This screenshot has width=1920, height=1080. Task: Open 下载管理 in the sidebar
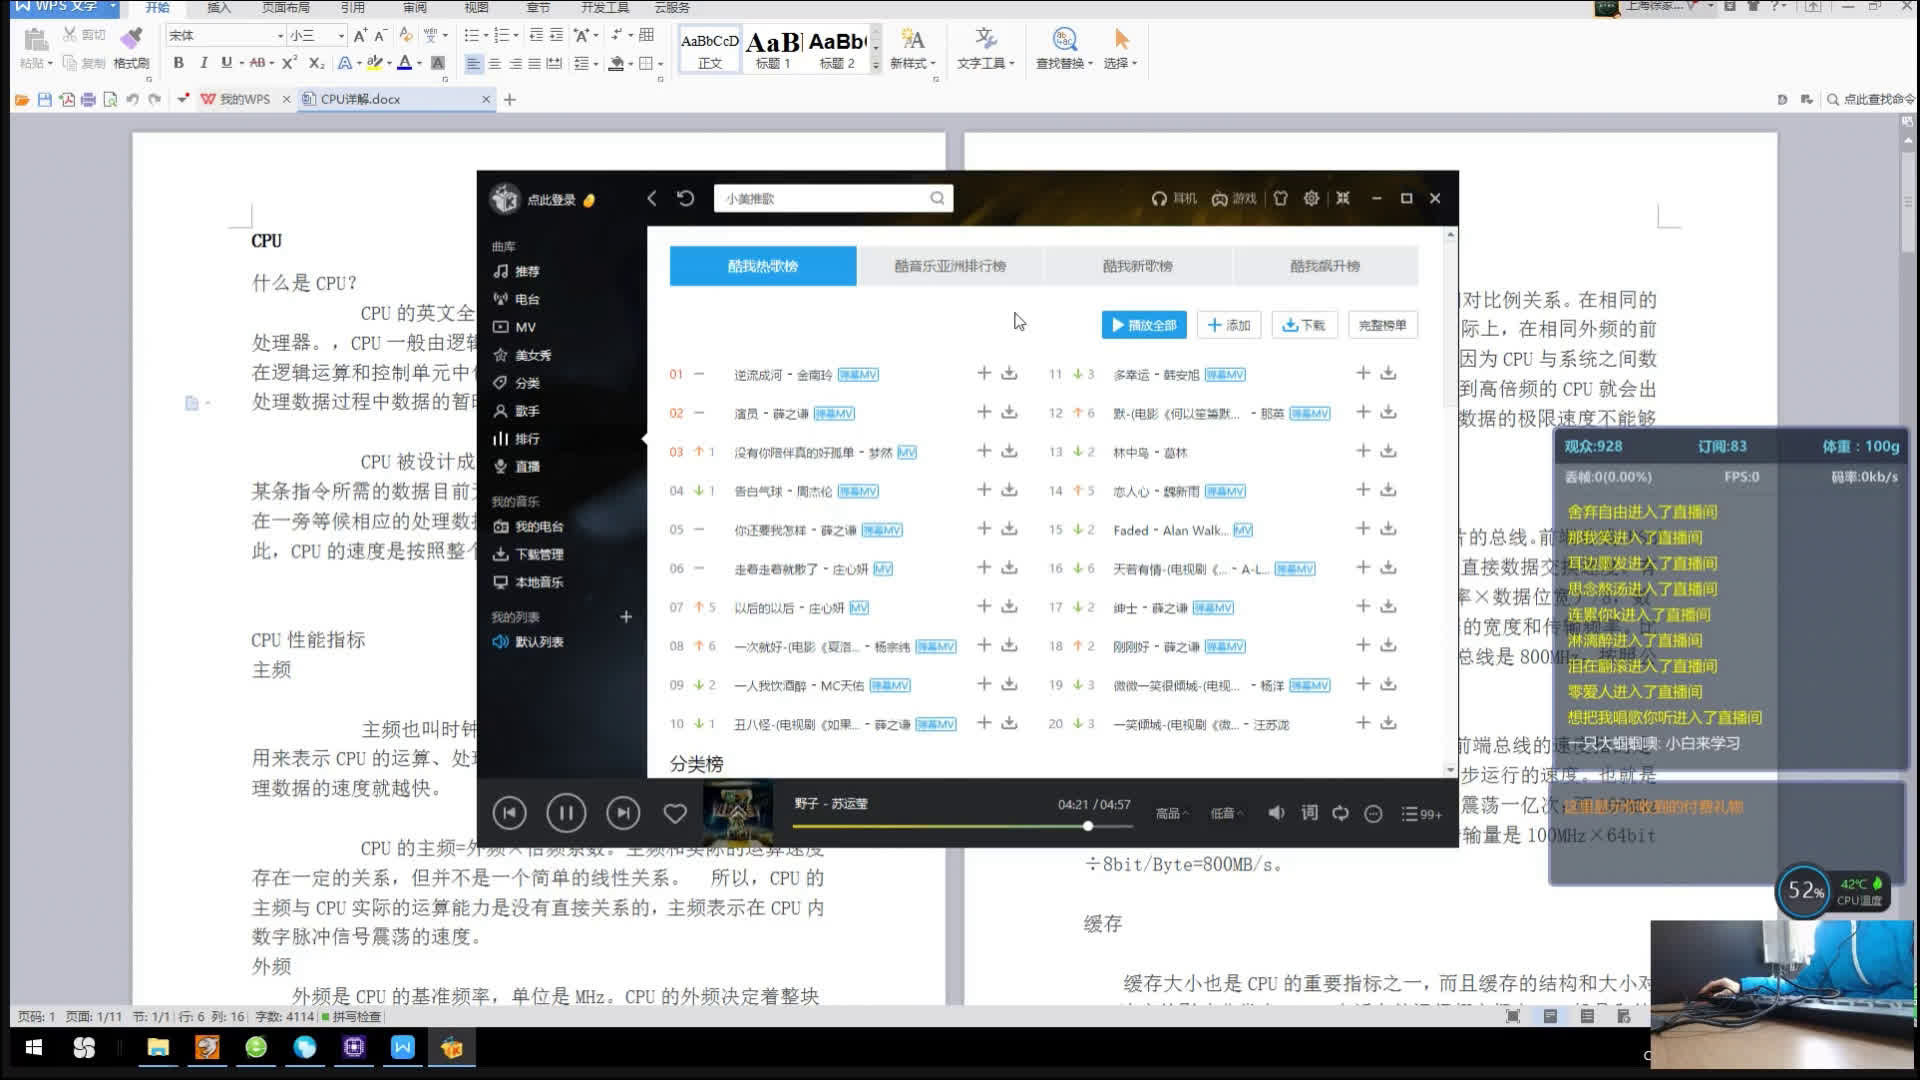528,554
